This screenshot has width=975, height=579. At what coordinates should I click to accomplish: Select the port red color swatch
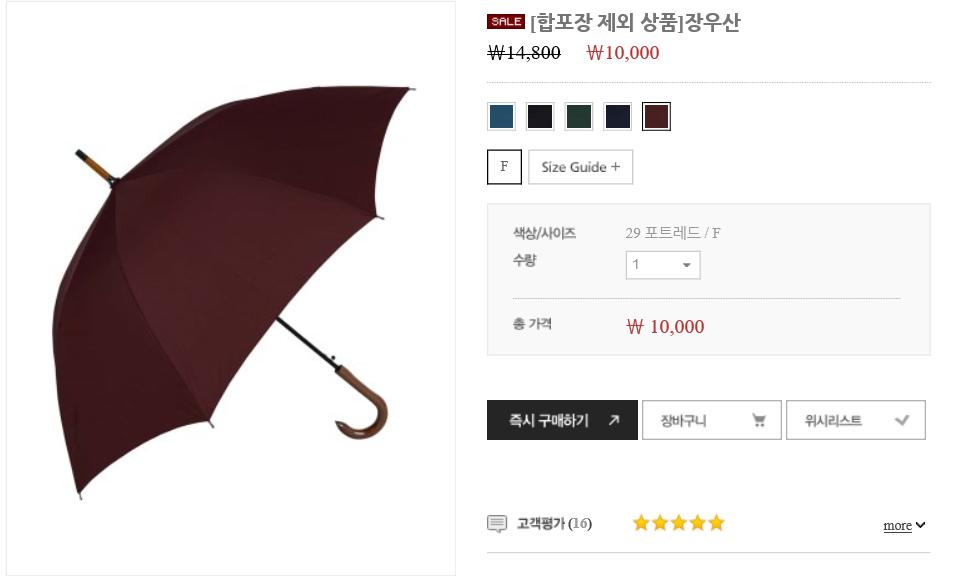[x=656, y=116]
